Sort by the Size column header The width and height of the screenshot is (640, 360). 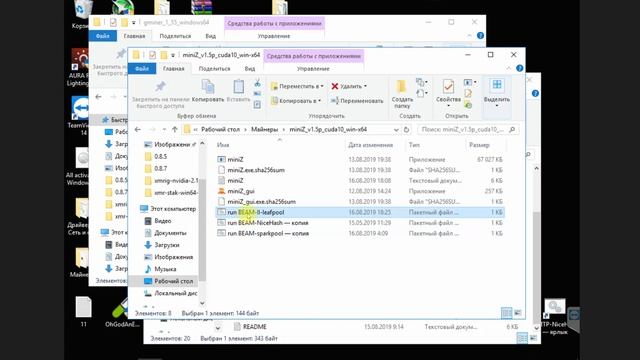[x=479, y=145]
